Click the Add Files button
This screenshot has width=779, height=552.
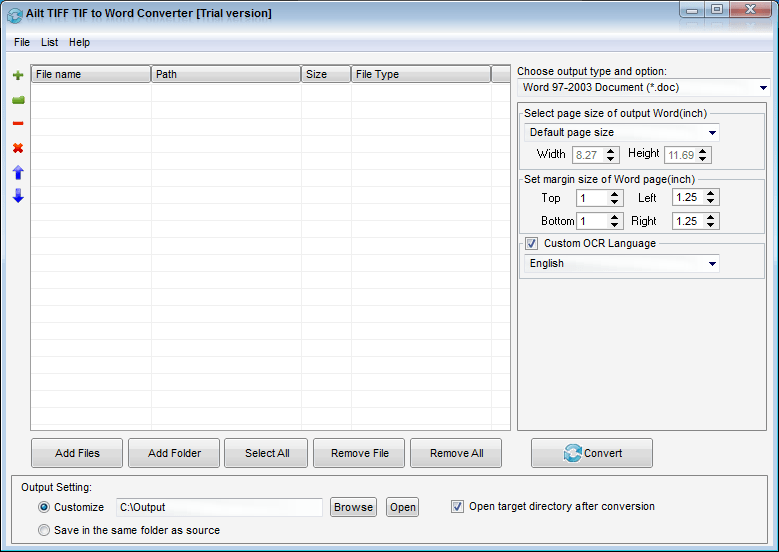[x=77, y=453]
